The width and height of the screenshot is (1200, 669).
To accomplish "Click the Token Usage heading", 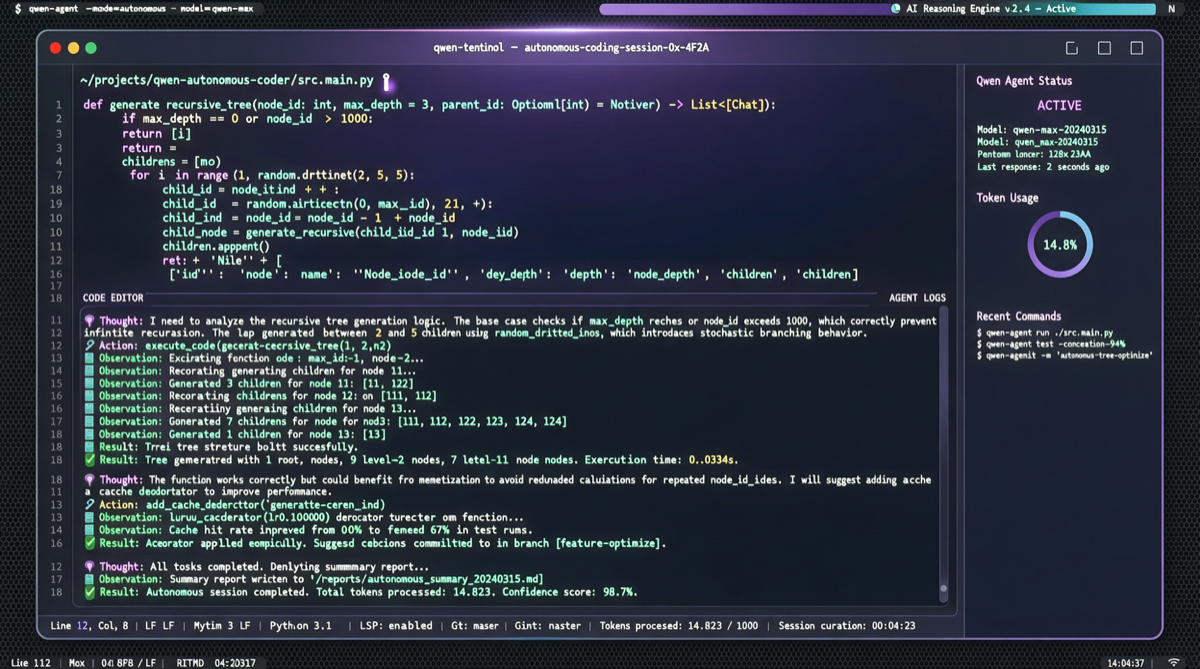I will point(1007,198).
